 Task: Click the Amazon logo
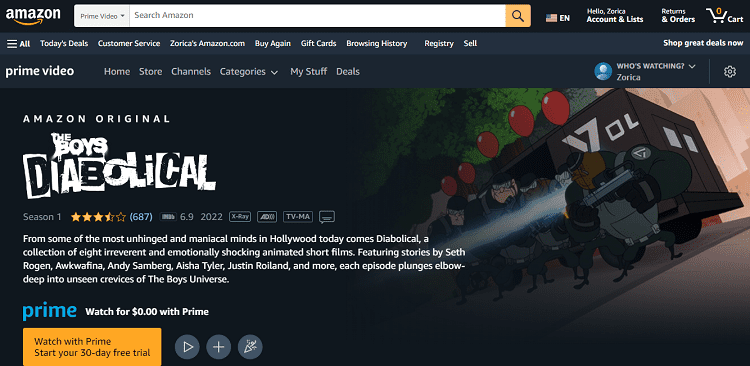pos(33,16)
